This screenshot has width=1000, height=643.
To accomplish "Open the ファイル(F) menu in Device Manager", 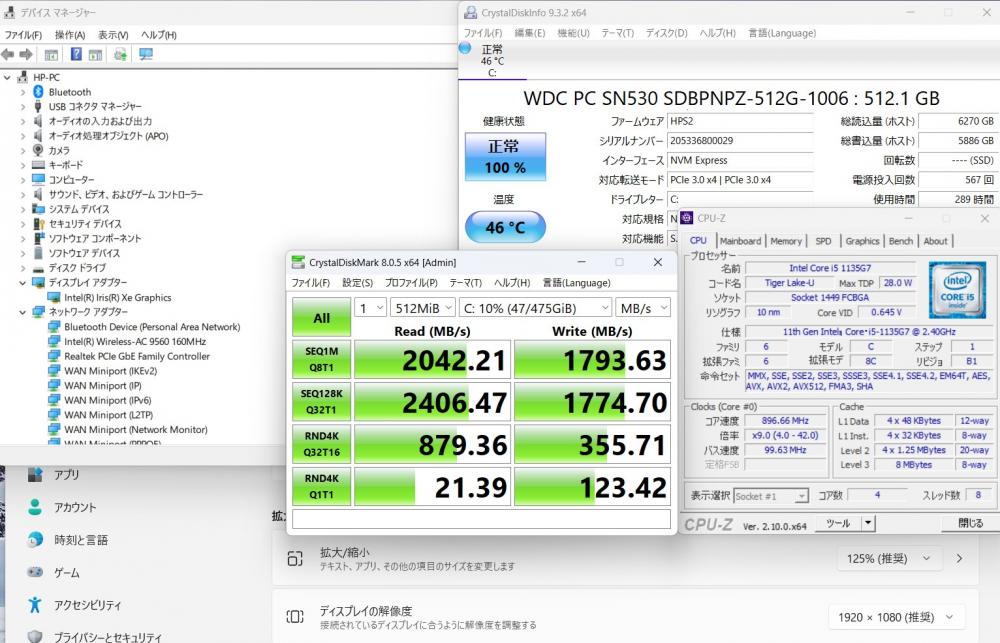I will click(x=23, y=35).
